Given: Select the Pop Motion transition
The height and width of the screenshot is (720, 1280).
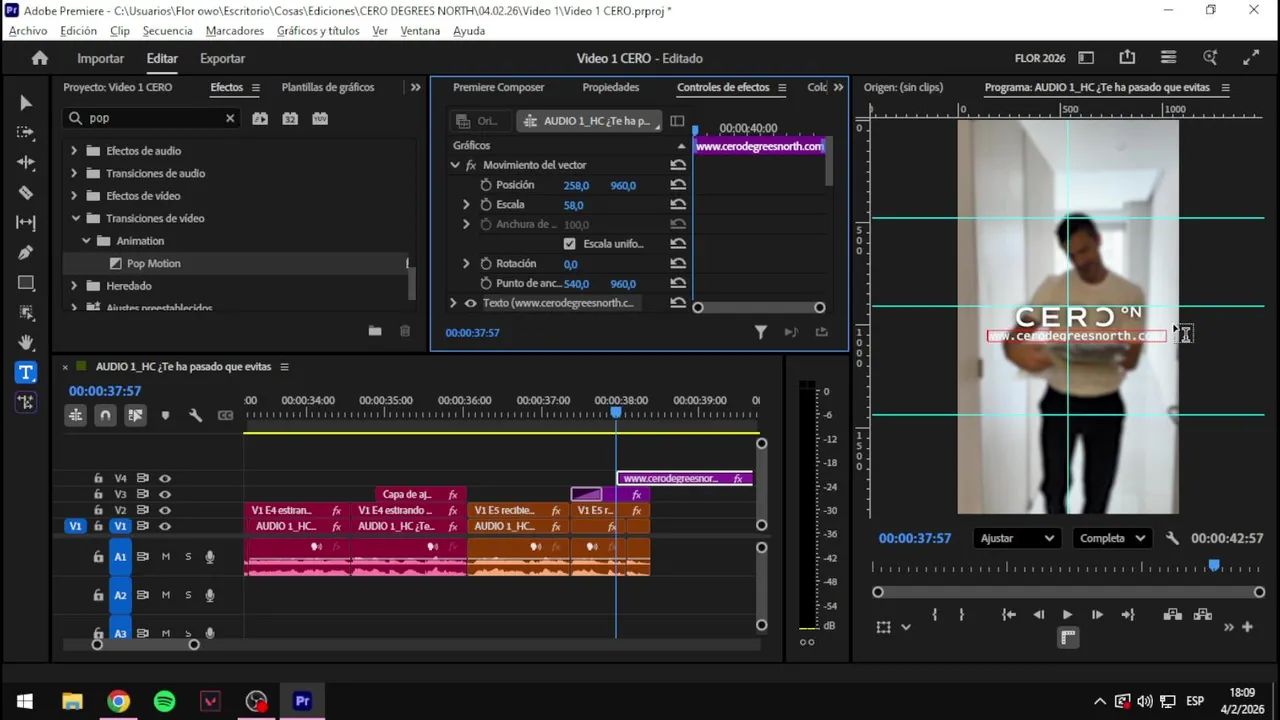Looking at the screenshot, I should coord(153,263).
